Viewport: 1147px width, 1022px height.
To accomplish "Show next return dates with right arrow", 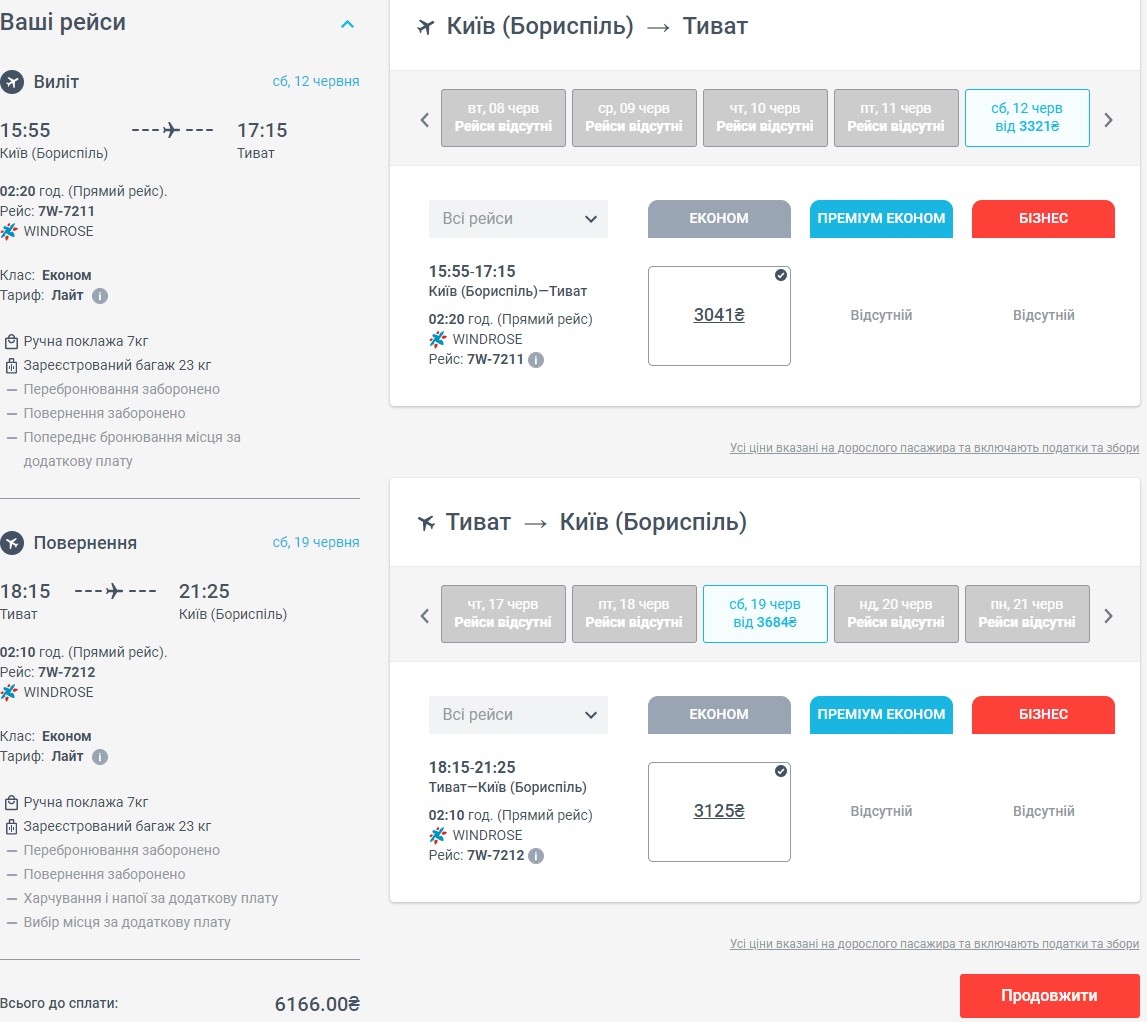I will point(1108,615).
